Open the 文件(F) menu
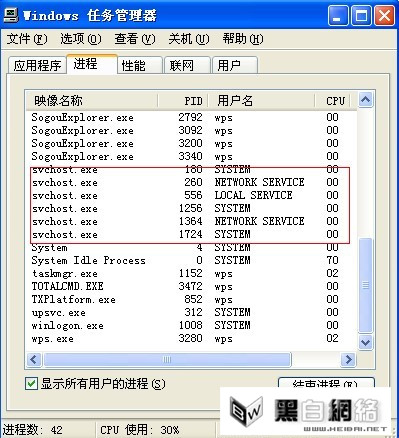 (27, 39)
